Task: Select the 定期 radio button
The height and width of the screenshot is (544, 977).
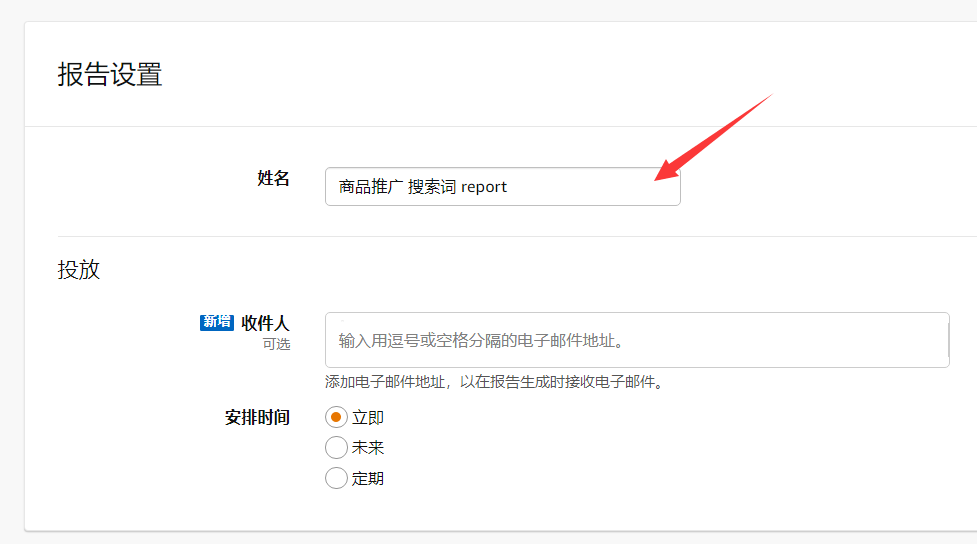Action: (x=336, y=478)
